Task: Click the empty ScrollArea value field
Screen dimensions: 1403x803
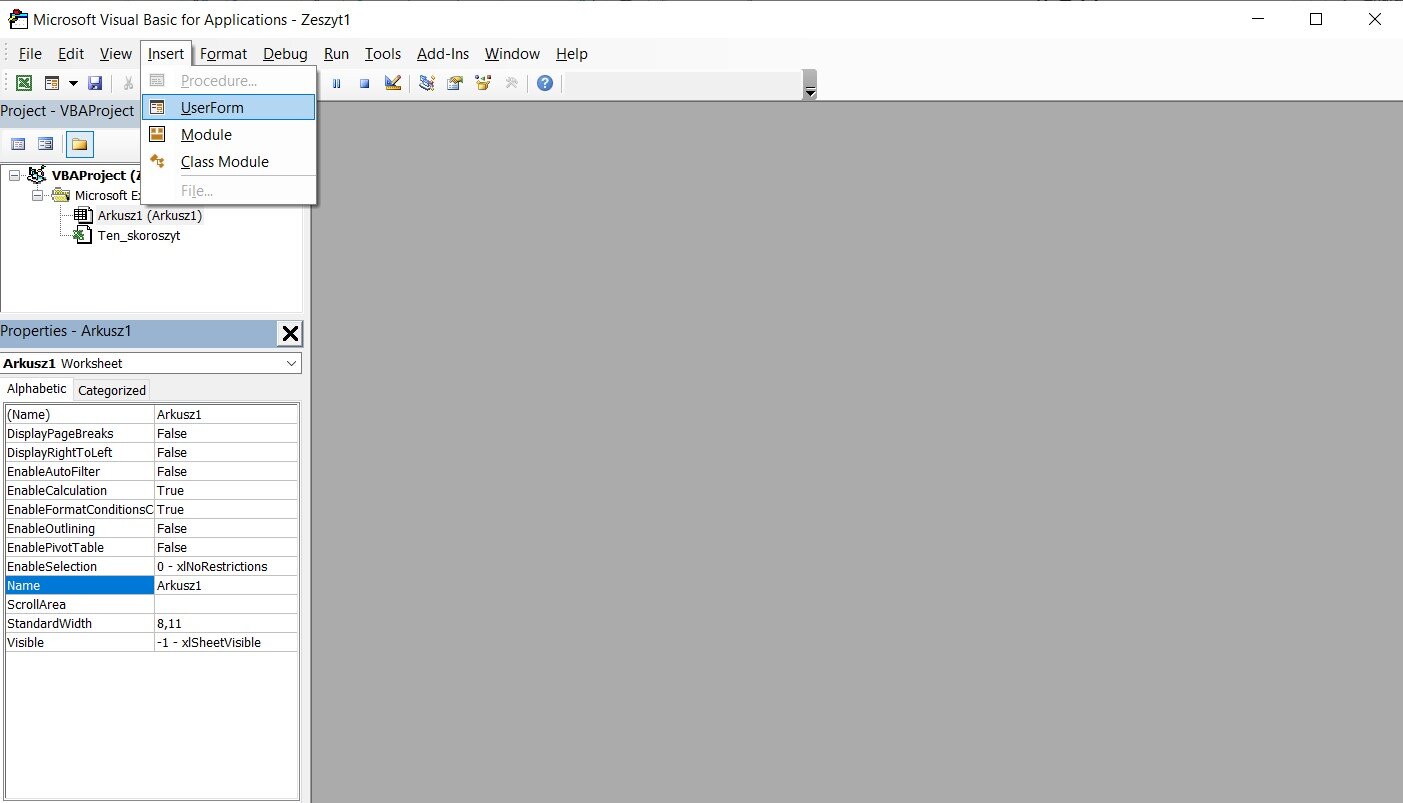Action: coord(226,604)
